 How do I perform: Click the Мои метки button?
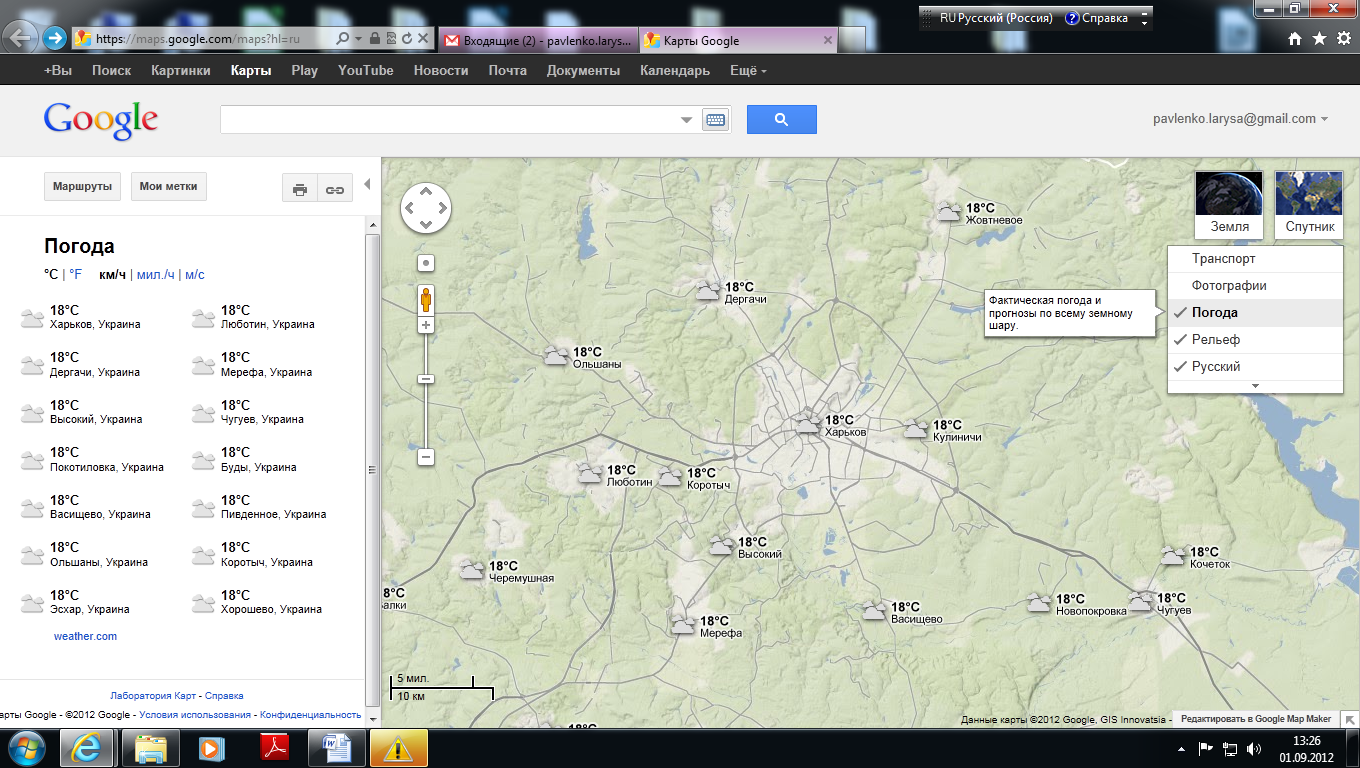[x=169, y=186]
